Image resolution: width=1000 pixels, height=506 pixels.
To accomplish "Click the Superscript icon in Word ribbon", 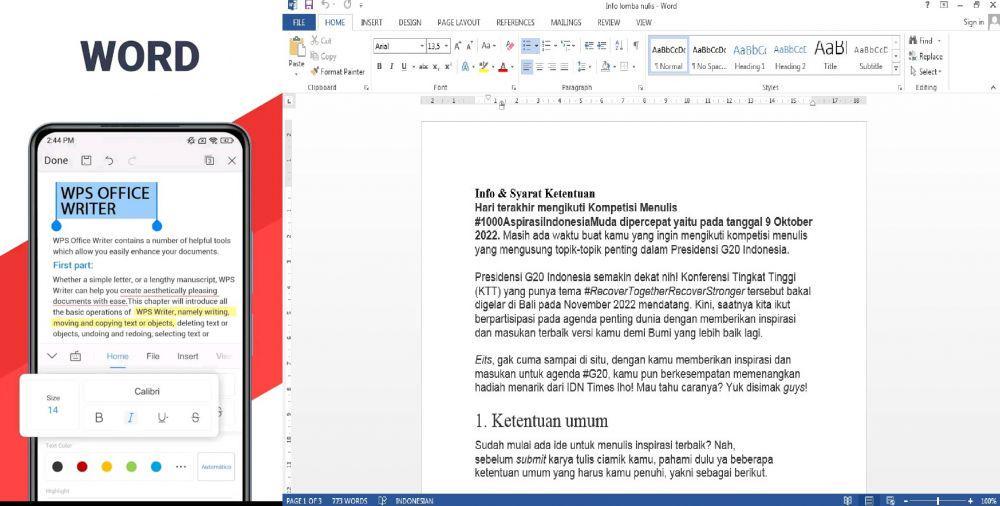I will 448,66.
